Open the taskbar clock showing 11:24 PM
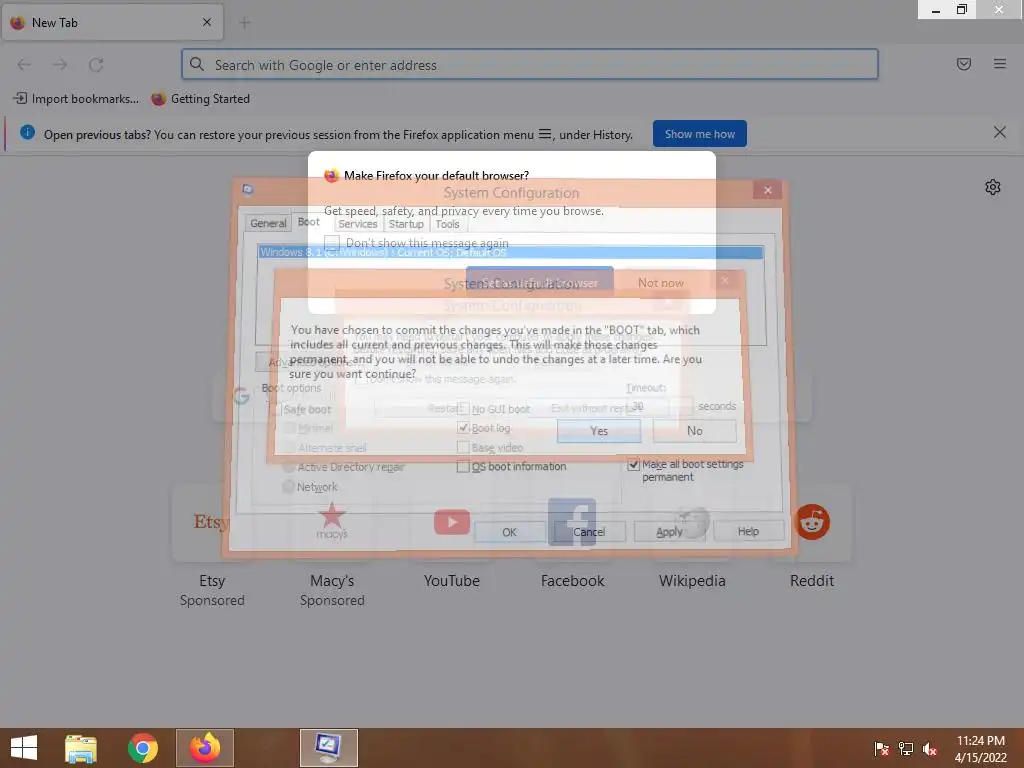Image resolution: width=1024 pixels, height=768 pixels. 981,749
